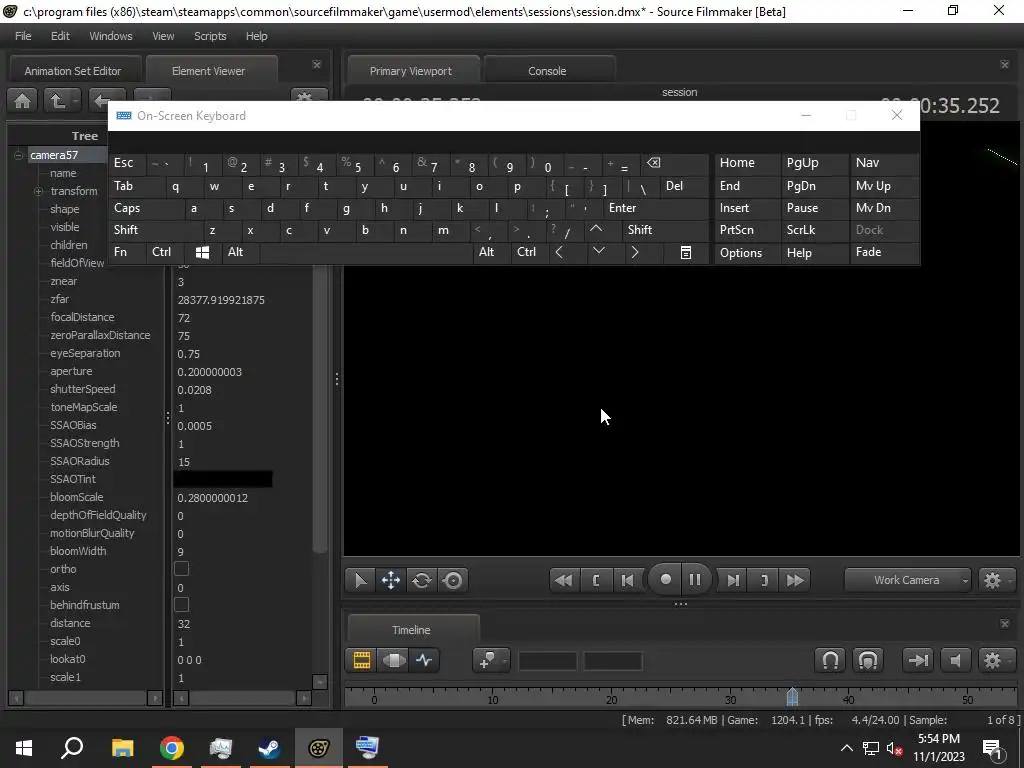The image size is (1024, 768).
Task: Toggle the left Shift key on the On-Screen Keyboard
Action: (x=155, y=230)
